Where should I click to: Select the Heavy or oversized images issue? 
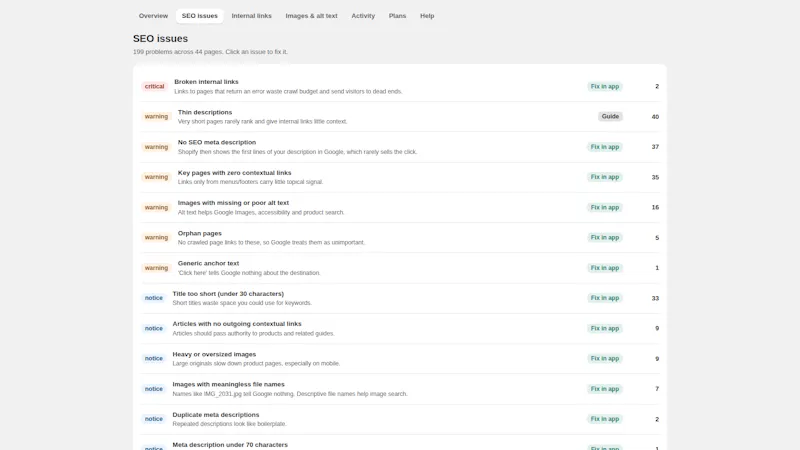(400, 359)
